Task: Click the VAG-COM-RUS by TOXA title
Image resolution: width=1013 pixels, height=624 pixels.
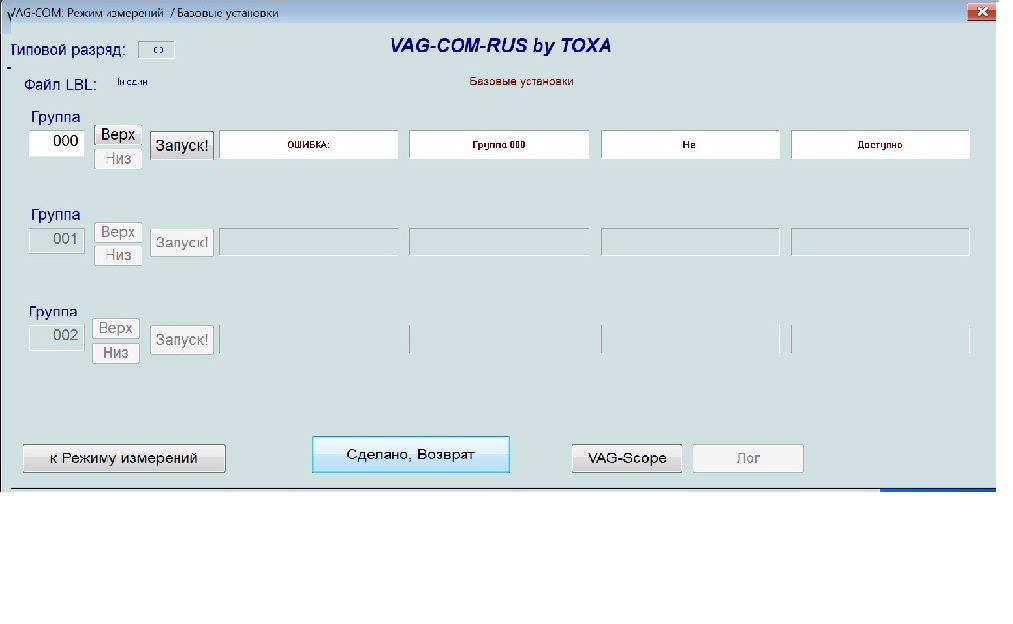Action: tap(501, 46)
